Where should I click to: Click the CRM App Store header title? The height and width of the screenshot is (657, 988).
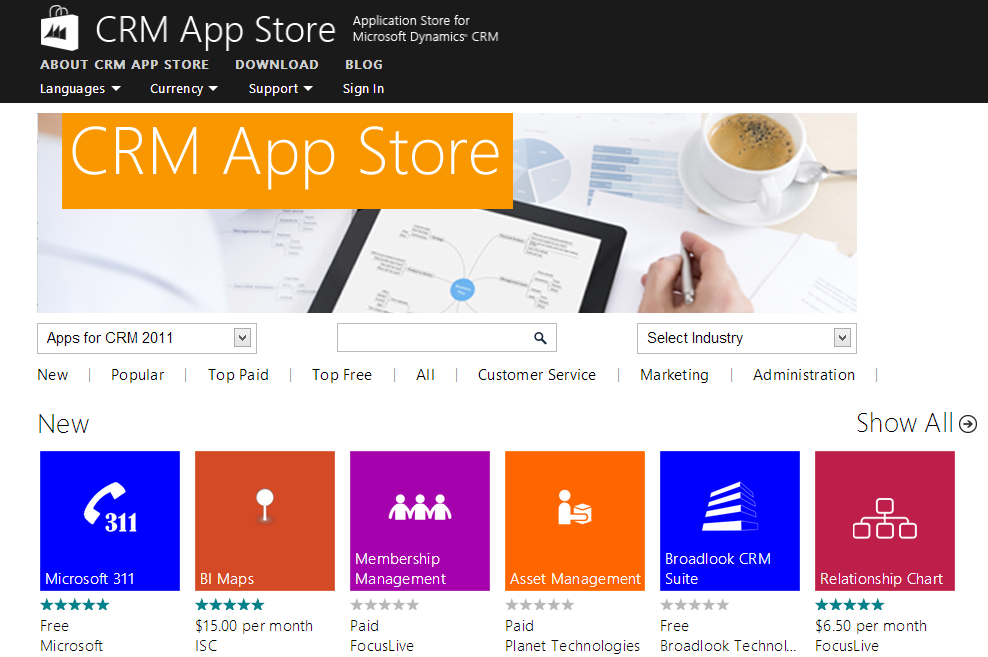[215, 30]
